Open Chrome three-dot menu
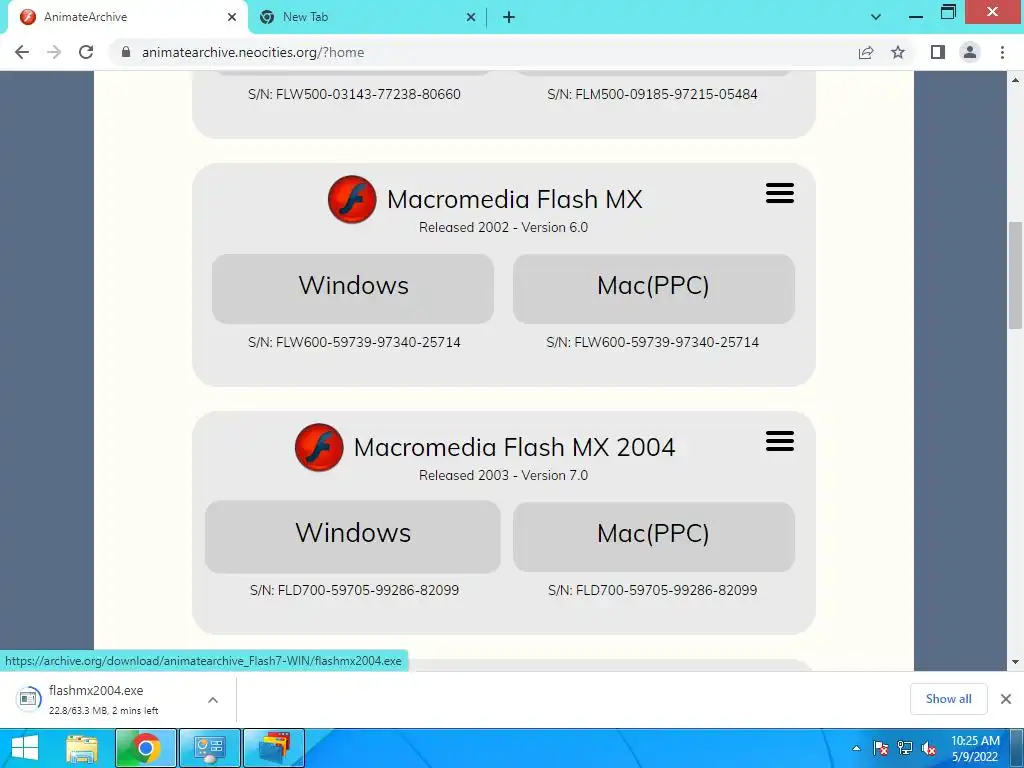The width and height of the screenshot is (1024, 768). 1002,52
